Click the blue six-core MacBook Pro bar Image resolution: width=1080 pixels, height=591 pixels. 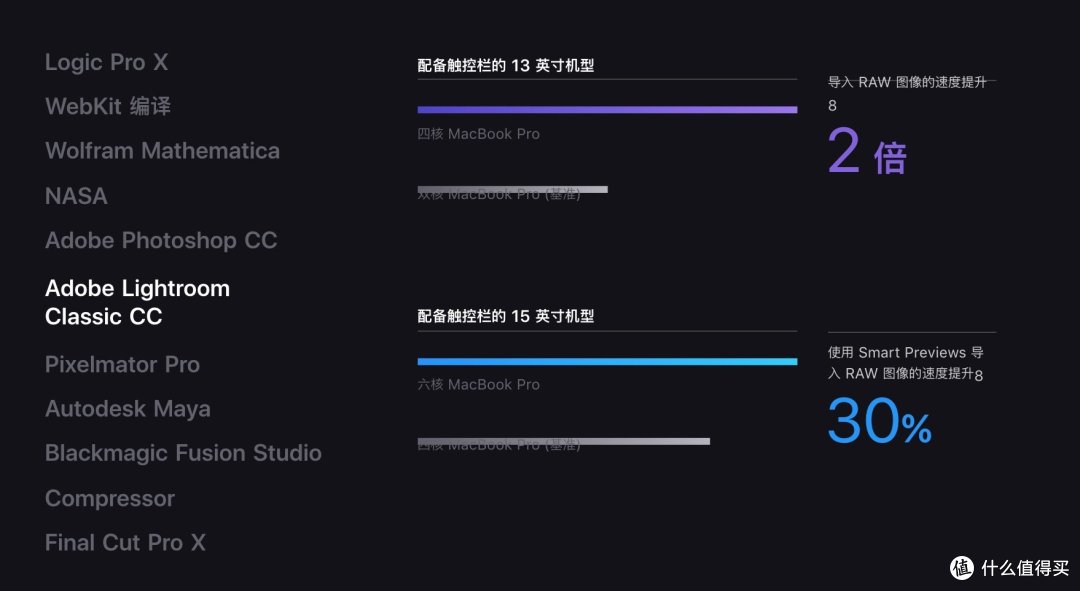[608, 361]
